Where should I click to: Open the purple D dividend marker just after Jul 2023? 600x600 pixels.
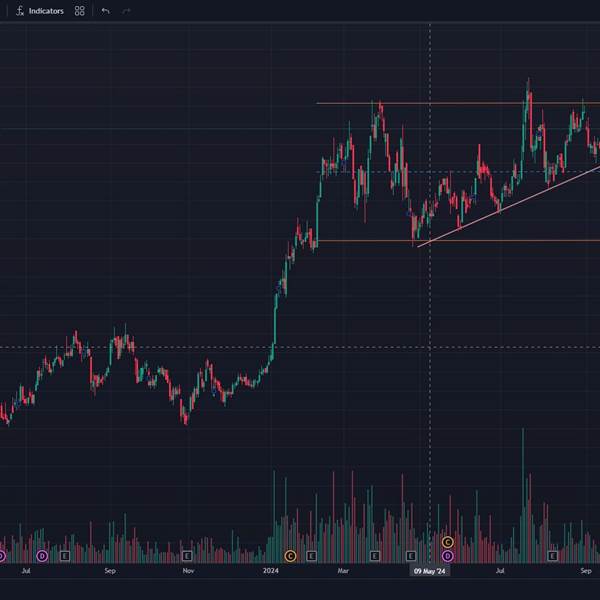(42, 556)
